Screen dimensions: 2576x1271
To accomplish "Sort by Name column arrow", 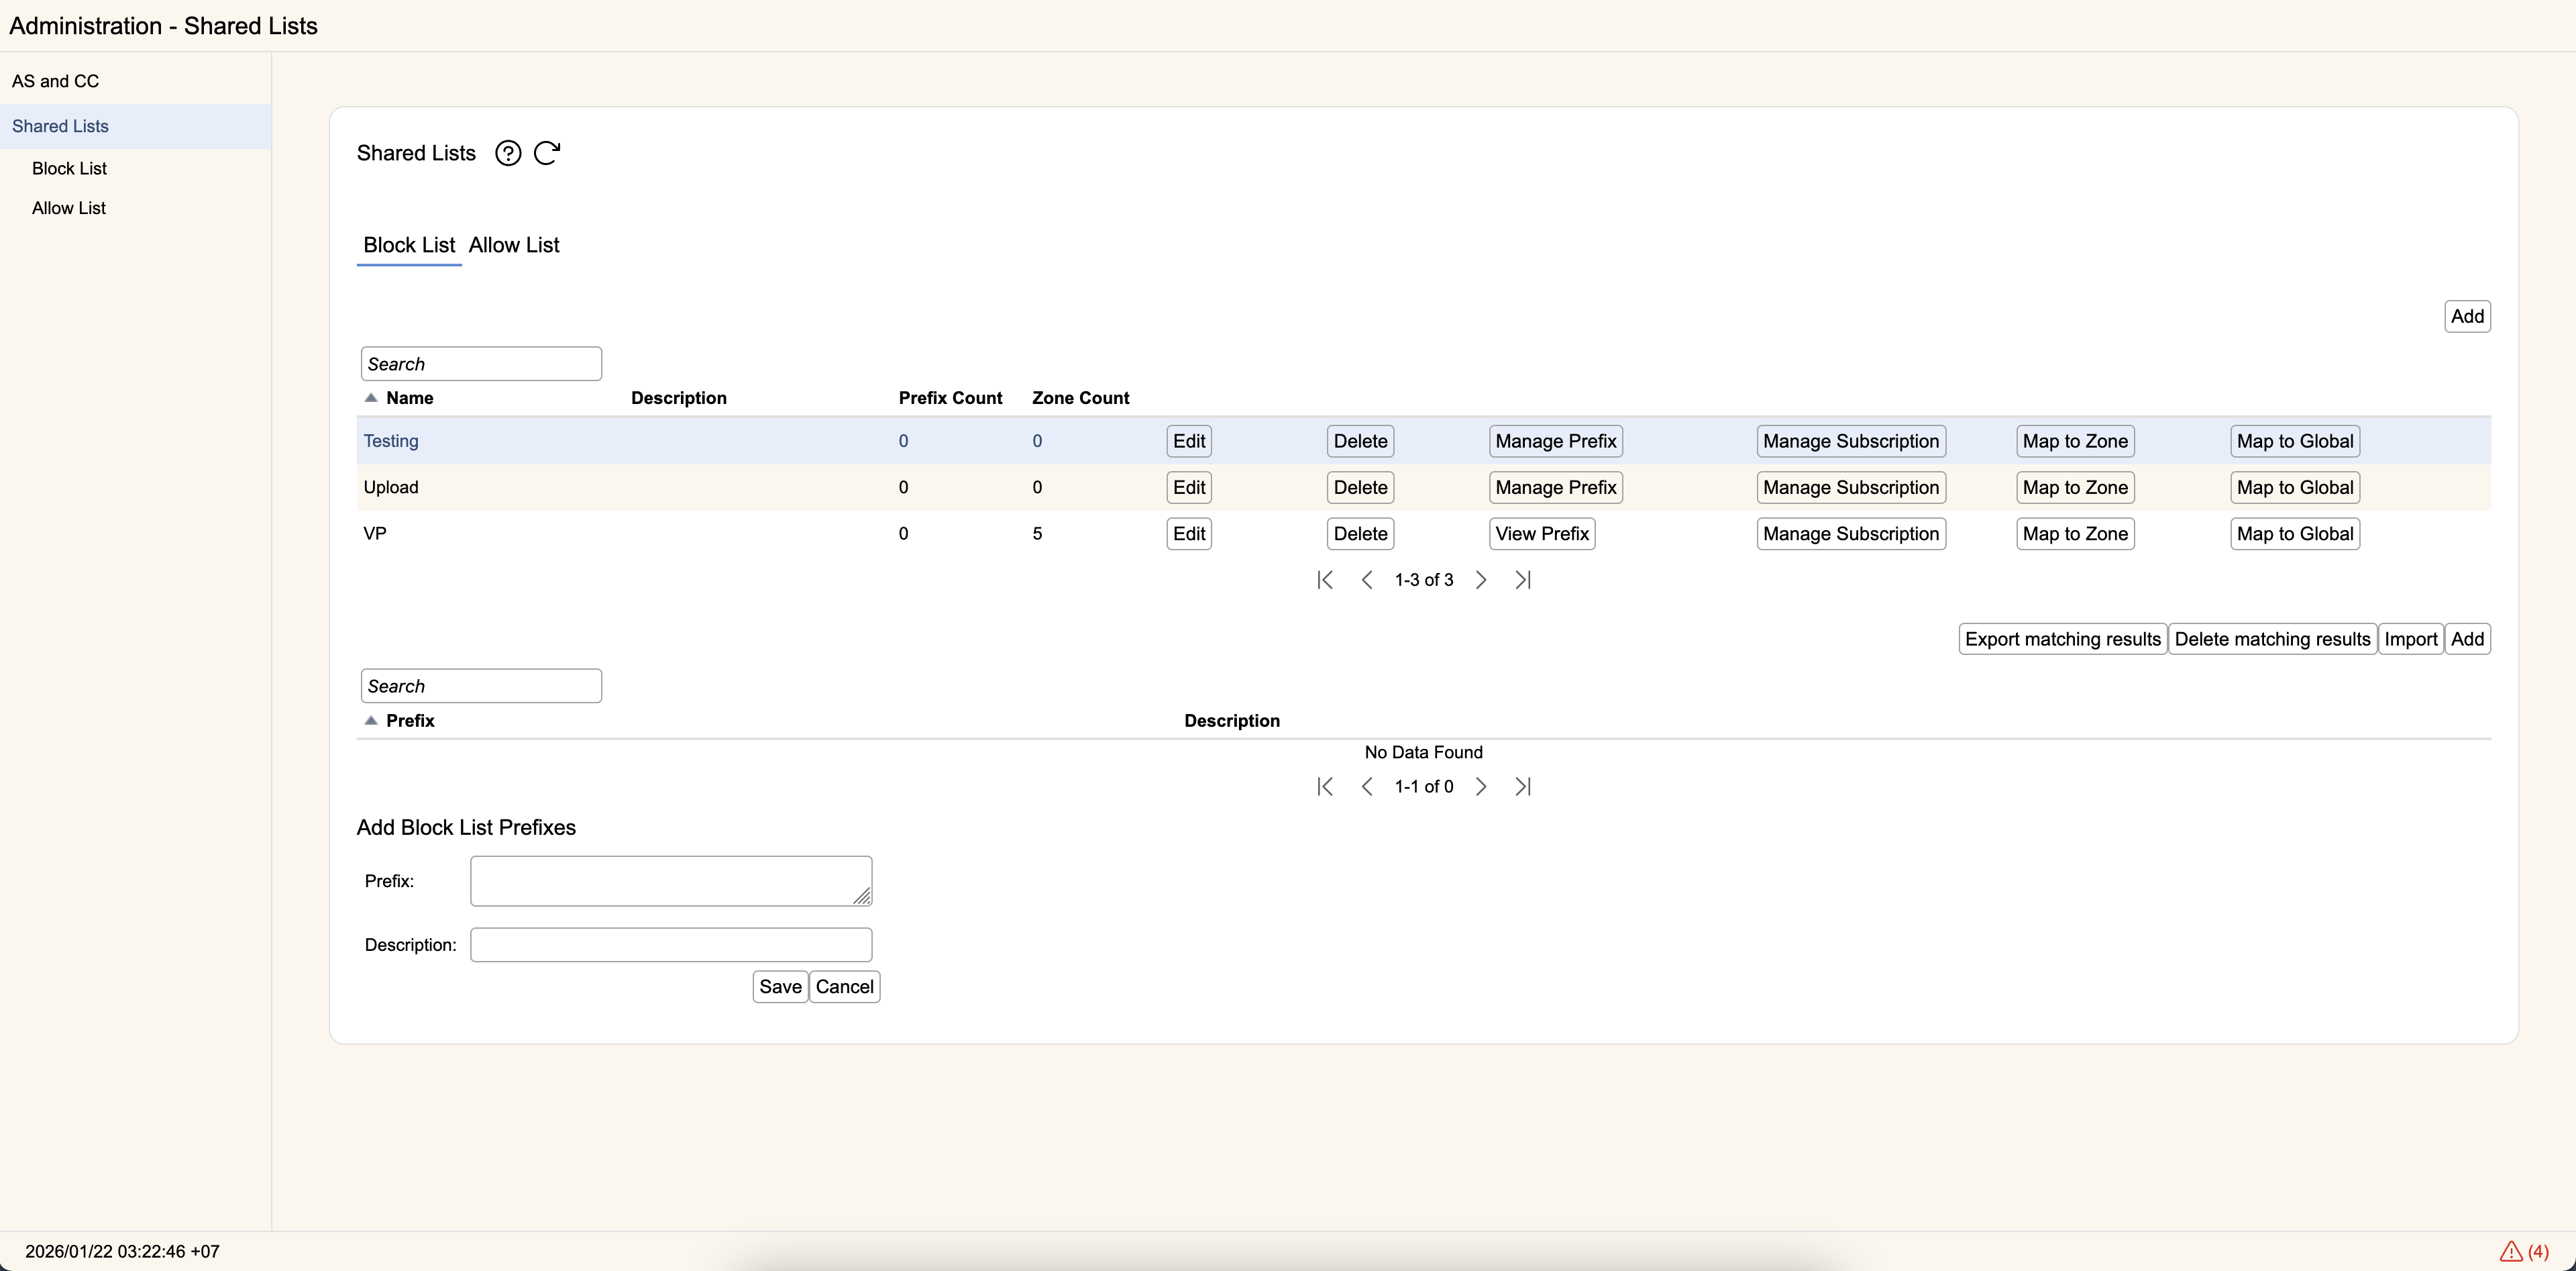I will [x=371, y=398].
